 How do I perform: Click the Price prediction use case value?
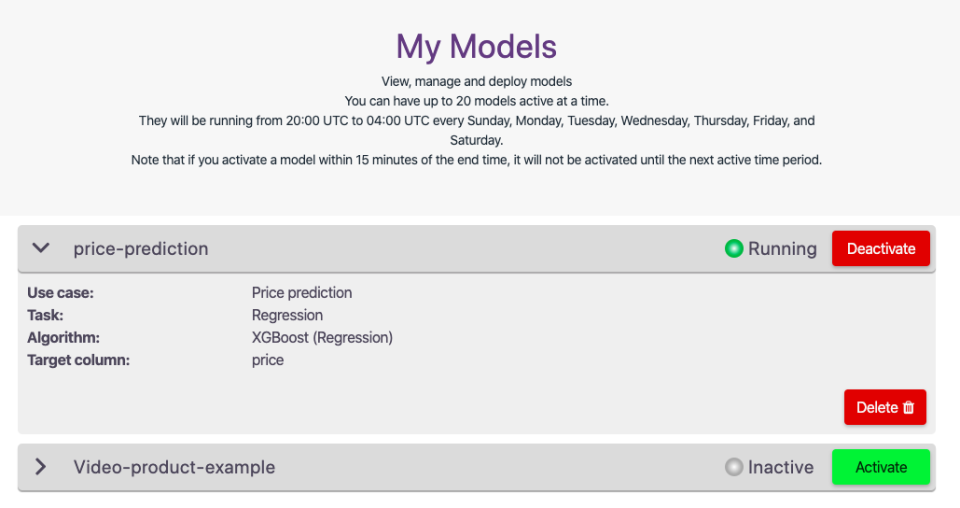pos(302,293)
